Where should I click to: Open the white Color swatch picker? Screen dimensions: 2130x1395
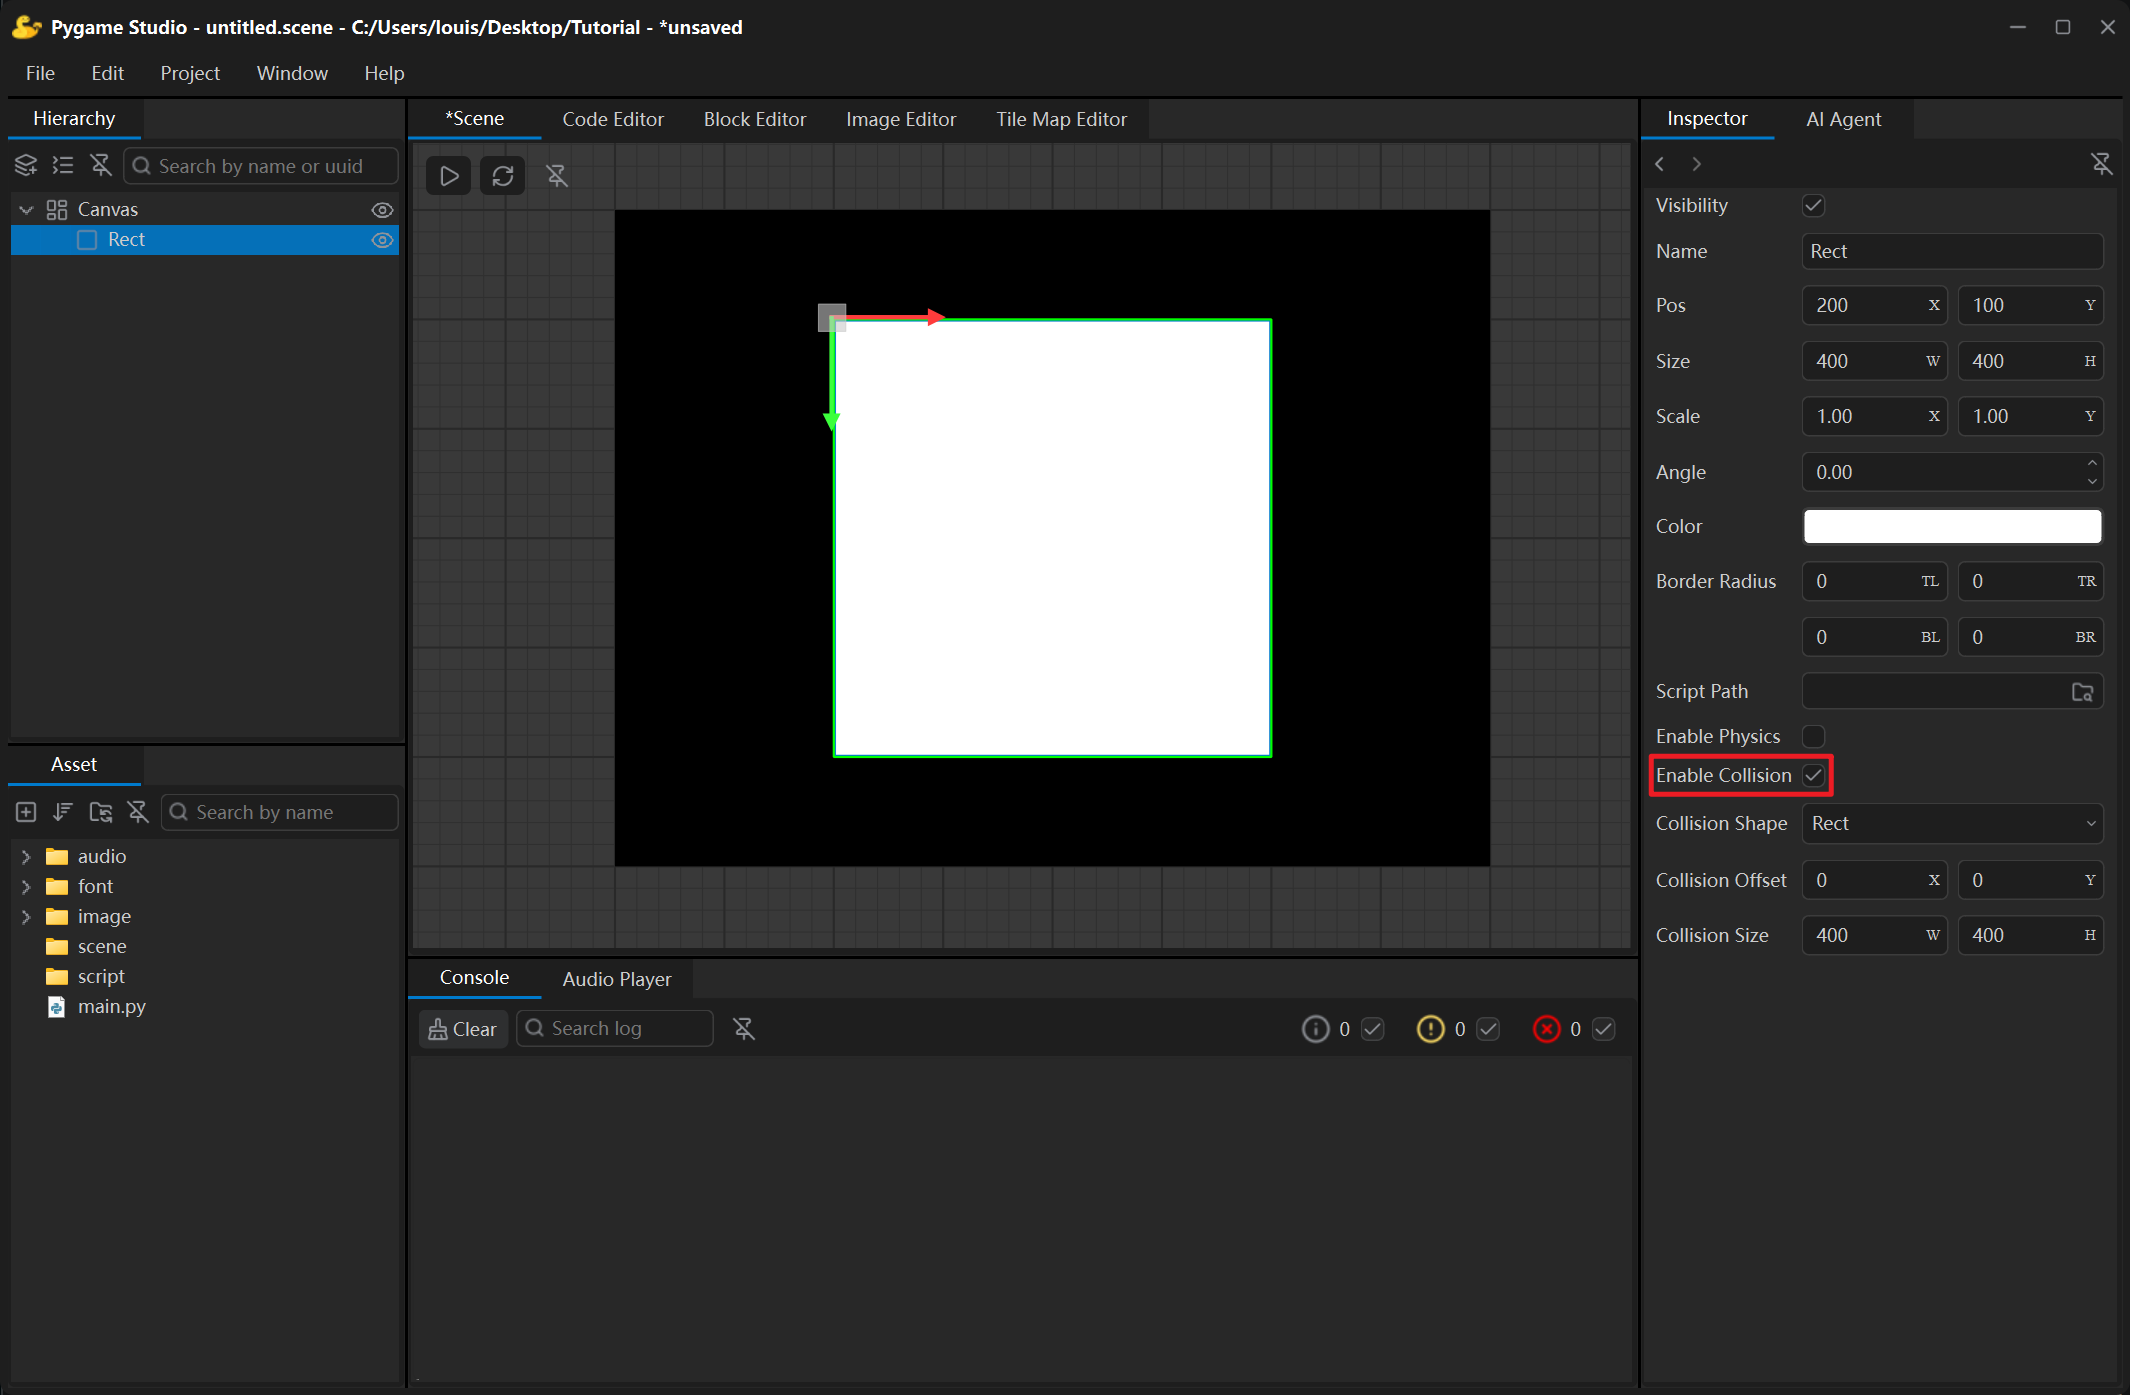tap(1952, 526)
